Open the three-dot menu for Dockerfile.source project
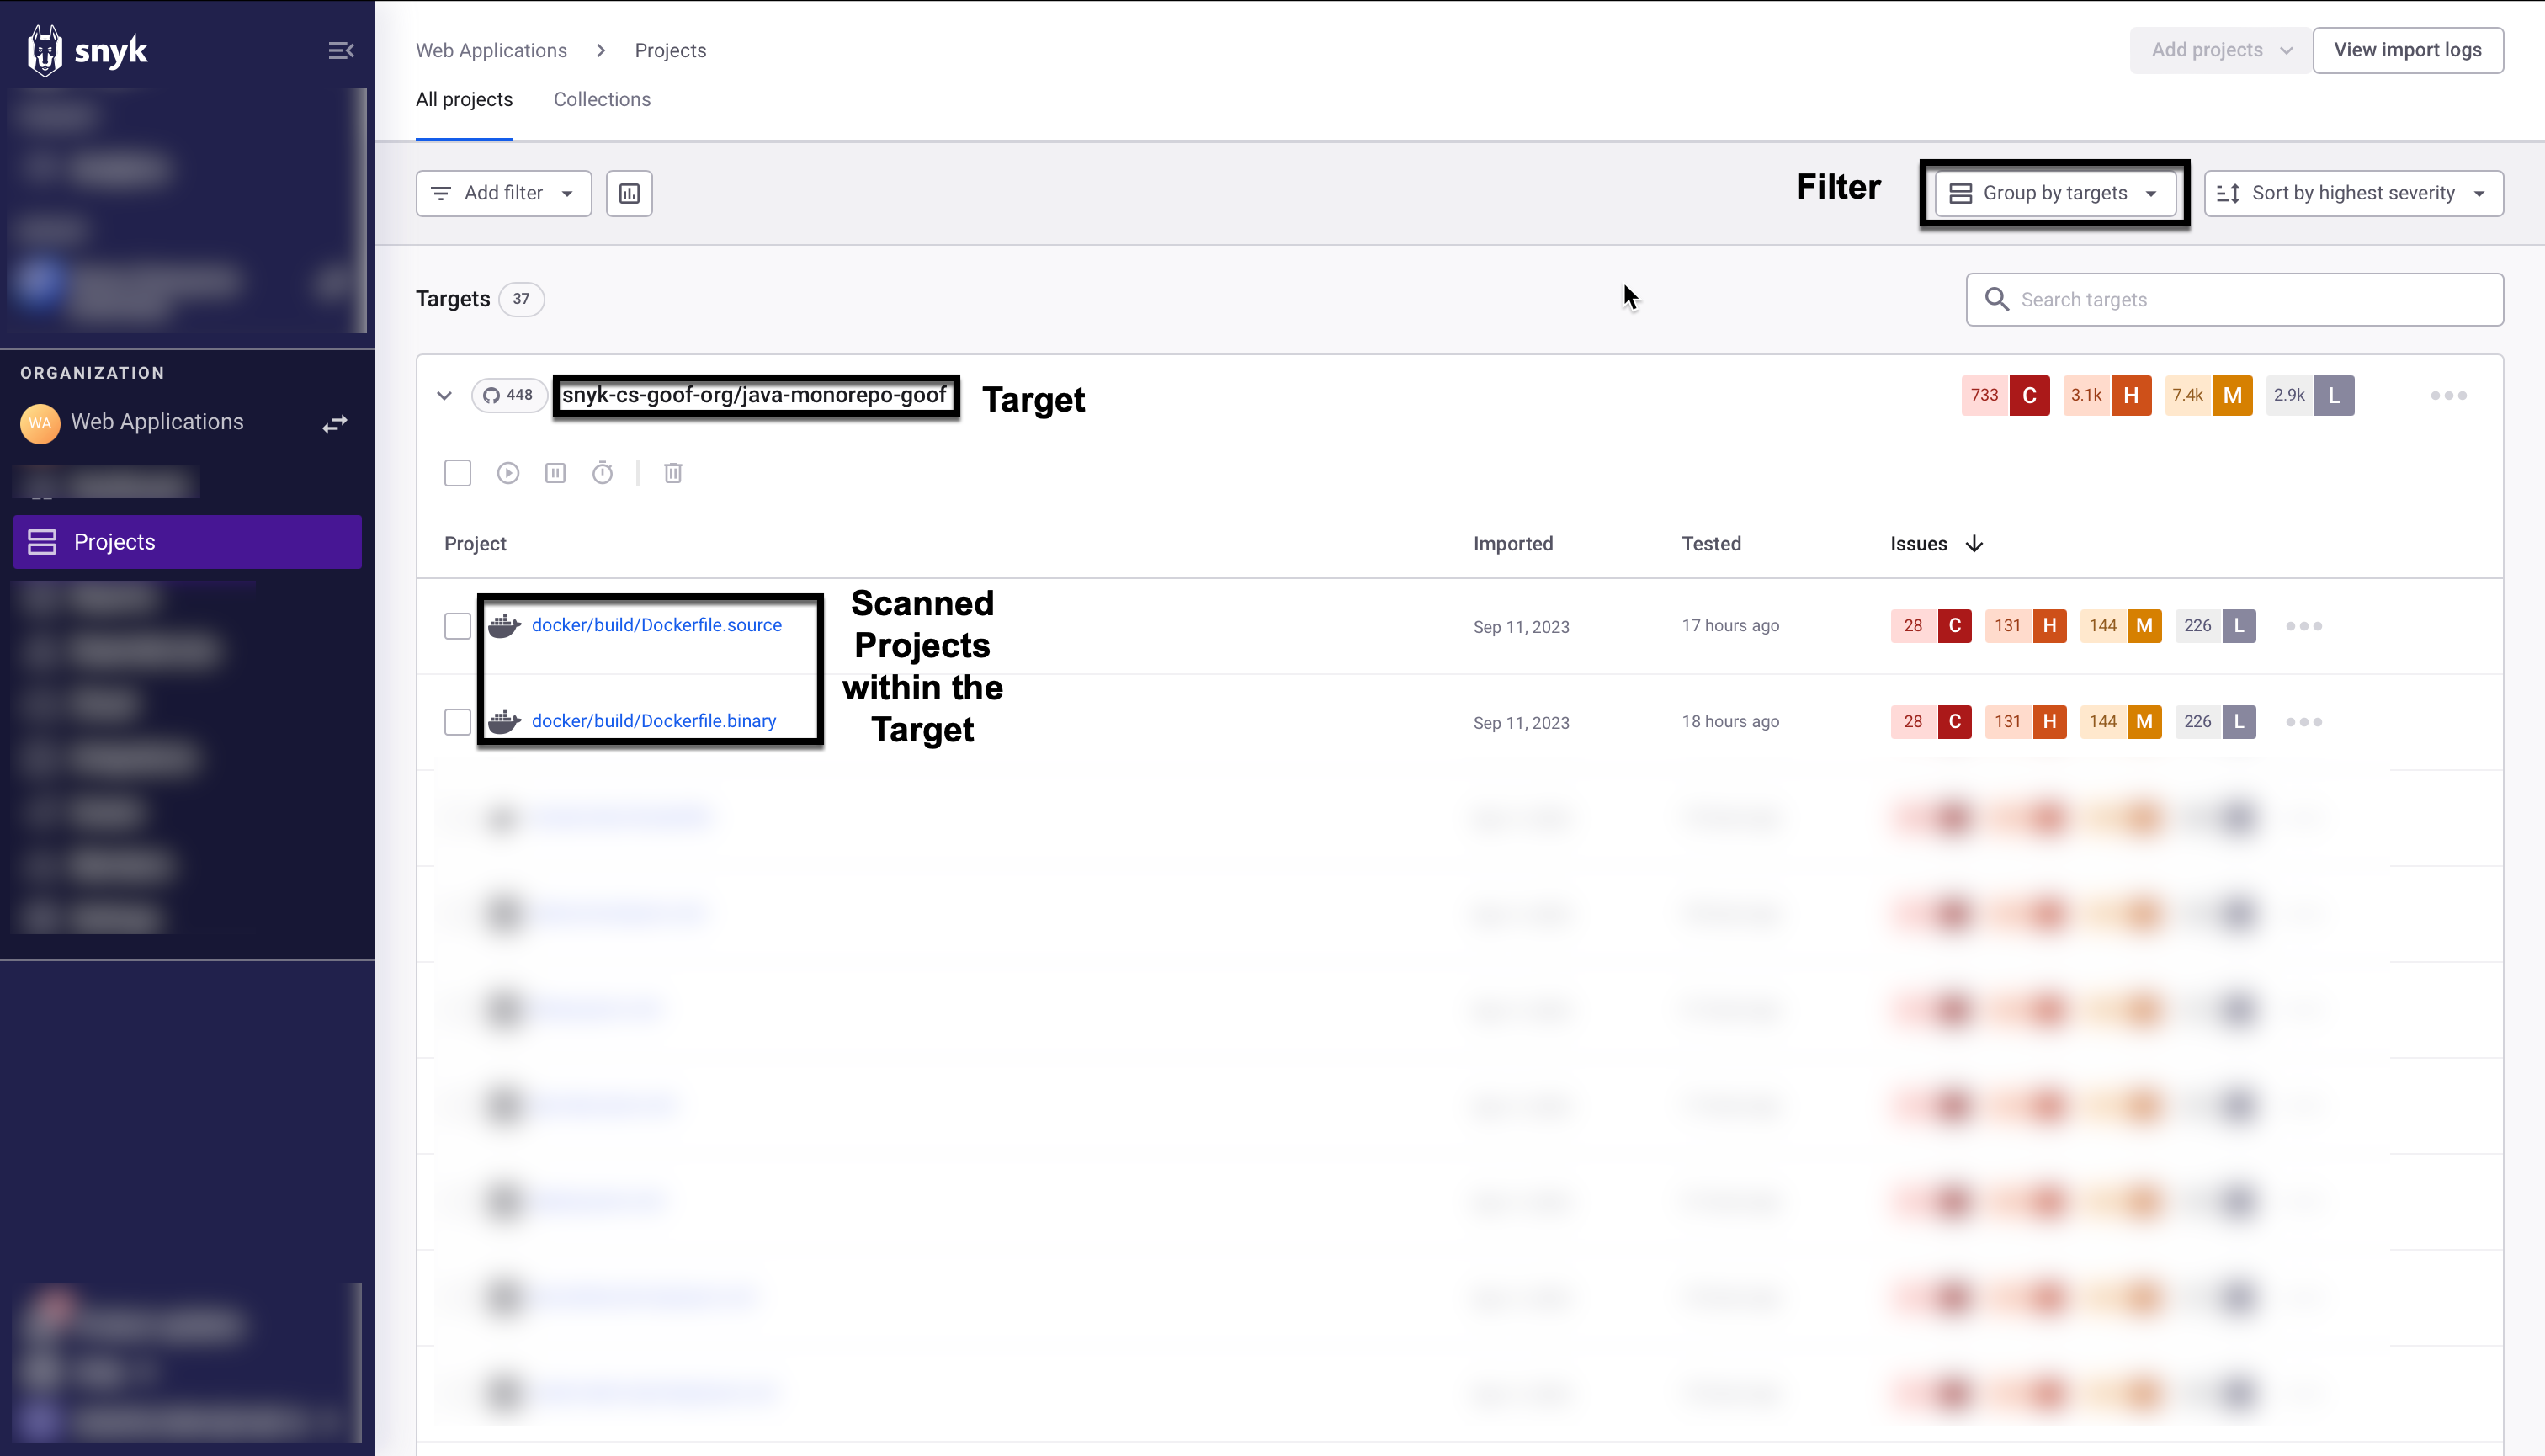The width and height of the screenshot is (2545, 1456). point(2303,625)
